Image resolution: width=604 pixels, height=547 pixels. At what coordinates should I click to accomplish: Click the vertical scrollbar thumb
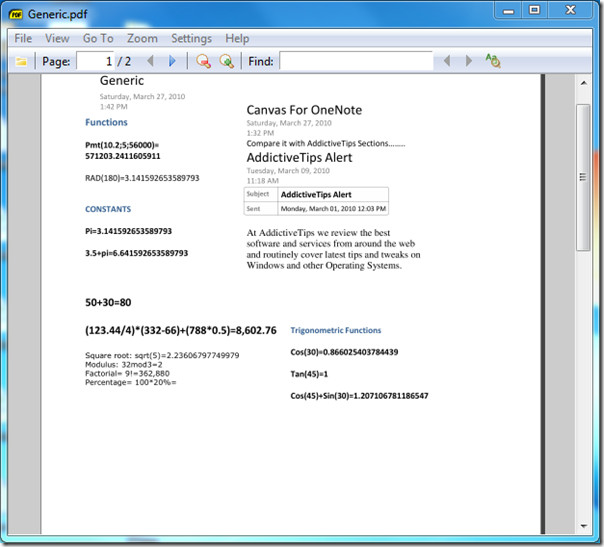pyautogui.click(x=583, y=177)
